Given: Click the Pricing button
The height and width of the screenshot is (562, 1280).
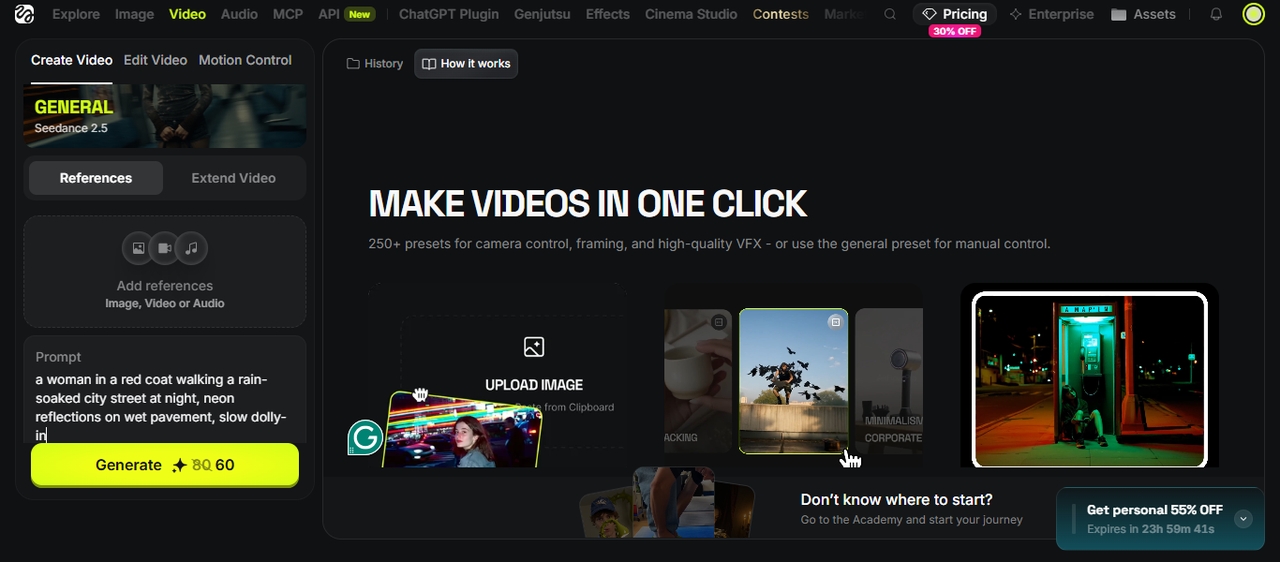Looking at the screenshot, I should pyautogui.click(x=955, y=14).
